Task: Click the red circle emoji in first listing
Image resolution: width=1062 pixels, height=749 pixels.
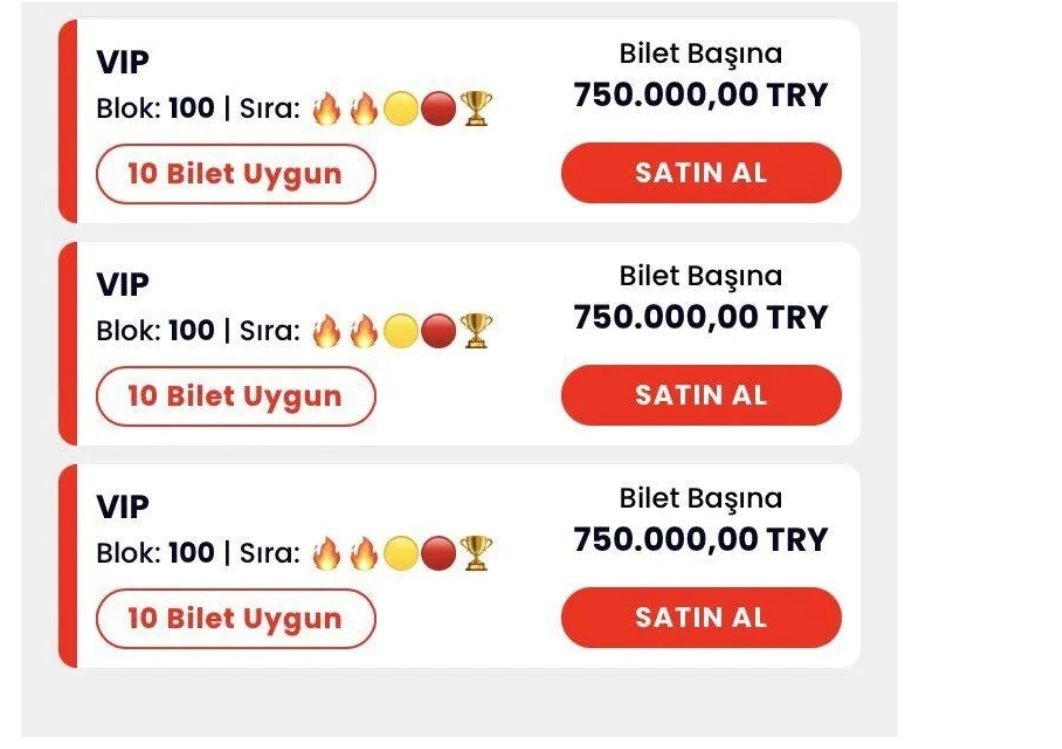Action: [x=439, y=108]
